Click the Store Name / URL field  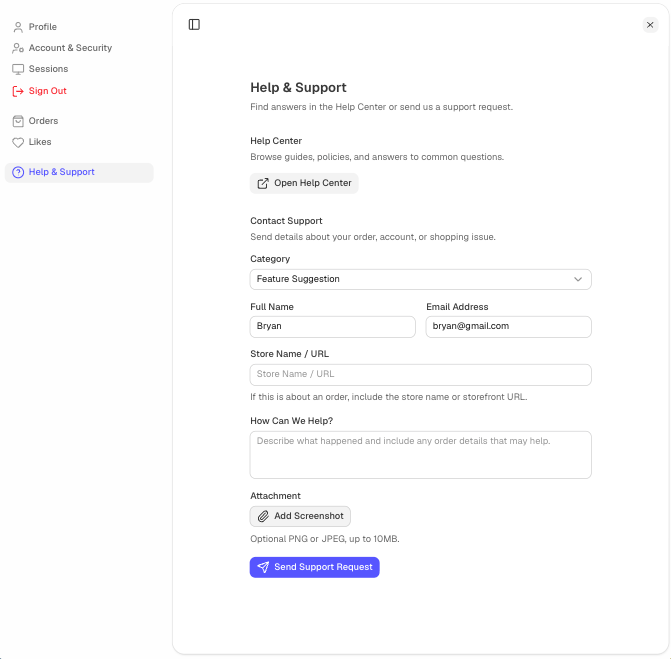(x=420, y=374)
